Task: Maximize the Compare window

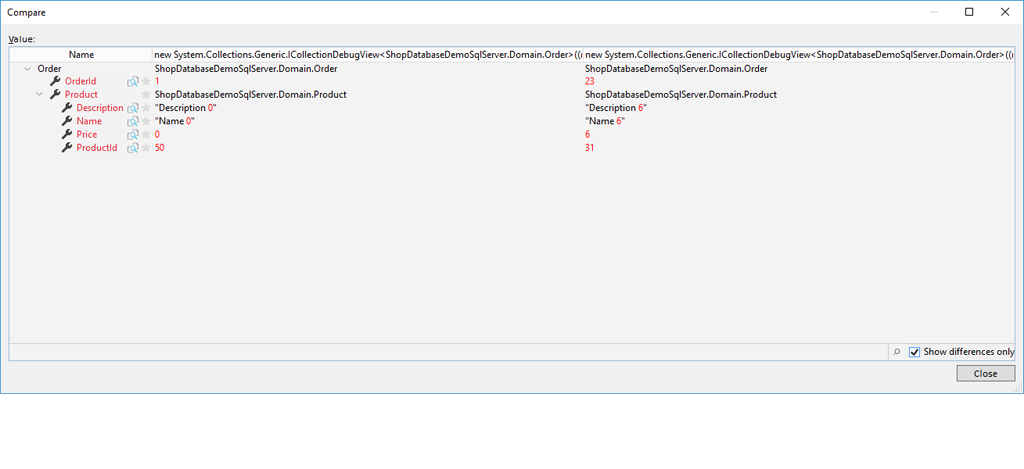Action: tap(969, 12)
